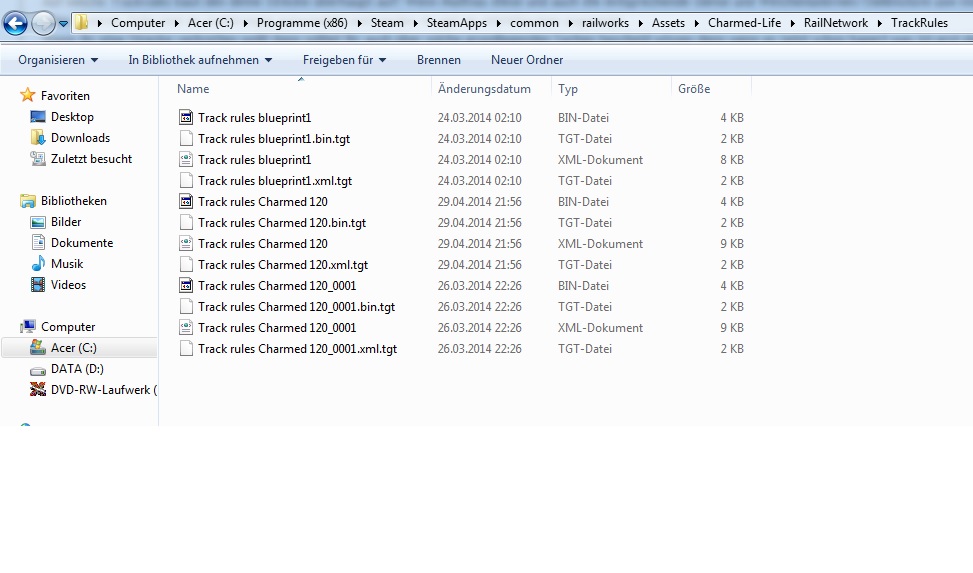Click the Favoriten star icon
973x573 pixels.
(x=27, y=95)
